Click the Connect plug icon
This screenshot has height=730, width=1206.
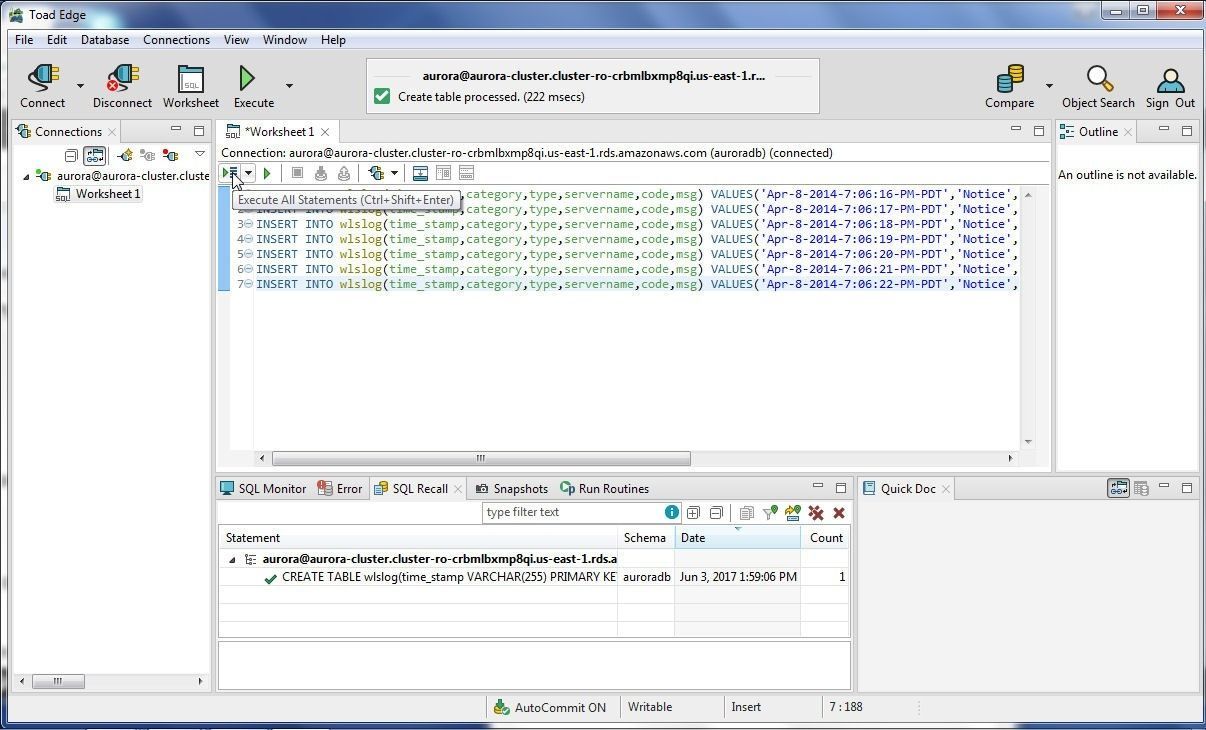point(43,79)
